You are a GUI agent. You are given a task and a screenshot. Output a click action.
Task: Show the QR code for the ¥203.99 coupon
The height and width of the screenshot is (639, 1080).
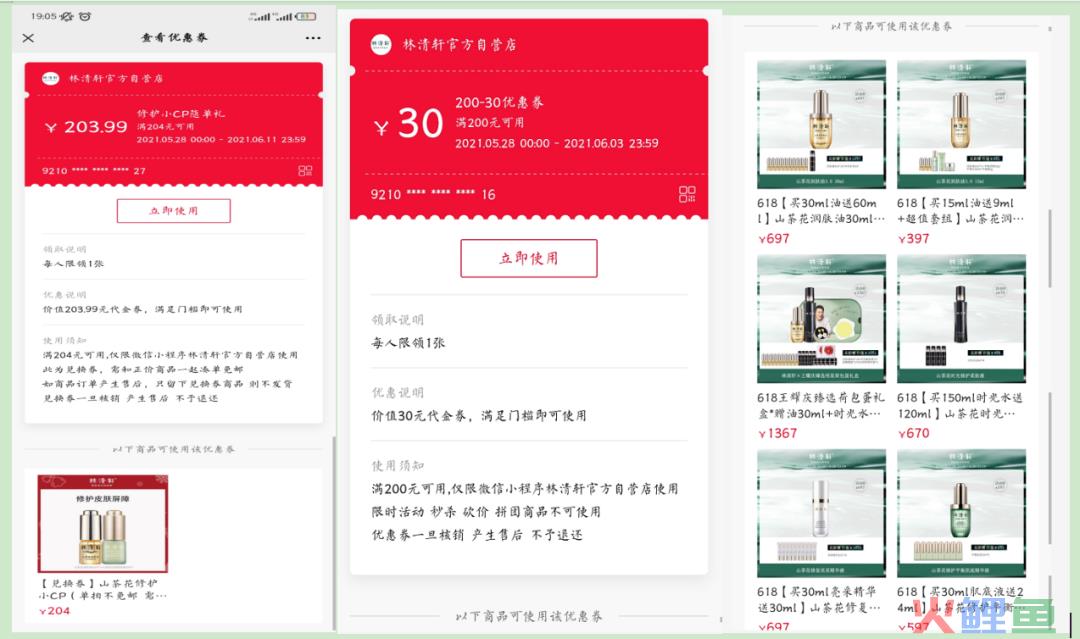click(x=305, y=171)
